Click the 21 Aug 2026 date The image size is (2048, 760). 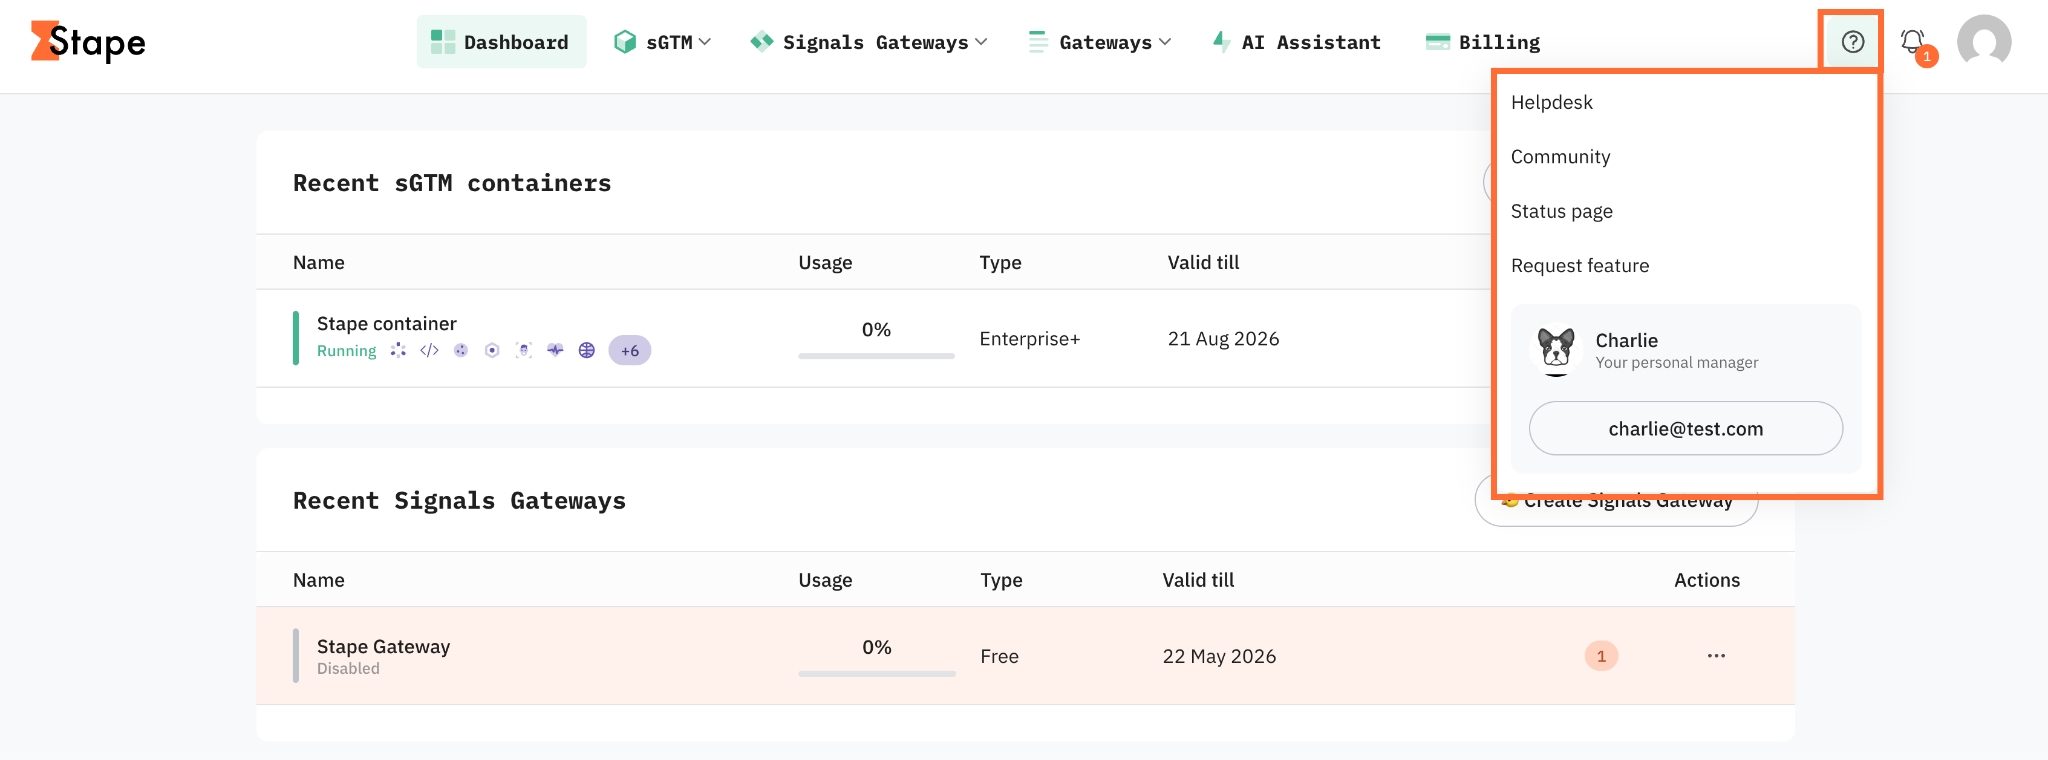click(x=1223, y=339)
